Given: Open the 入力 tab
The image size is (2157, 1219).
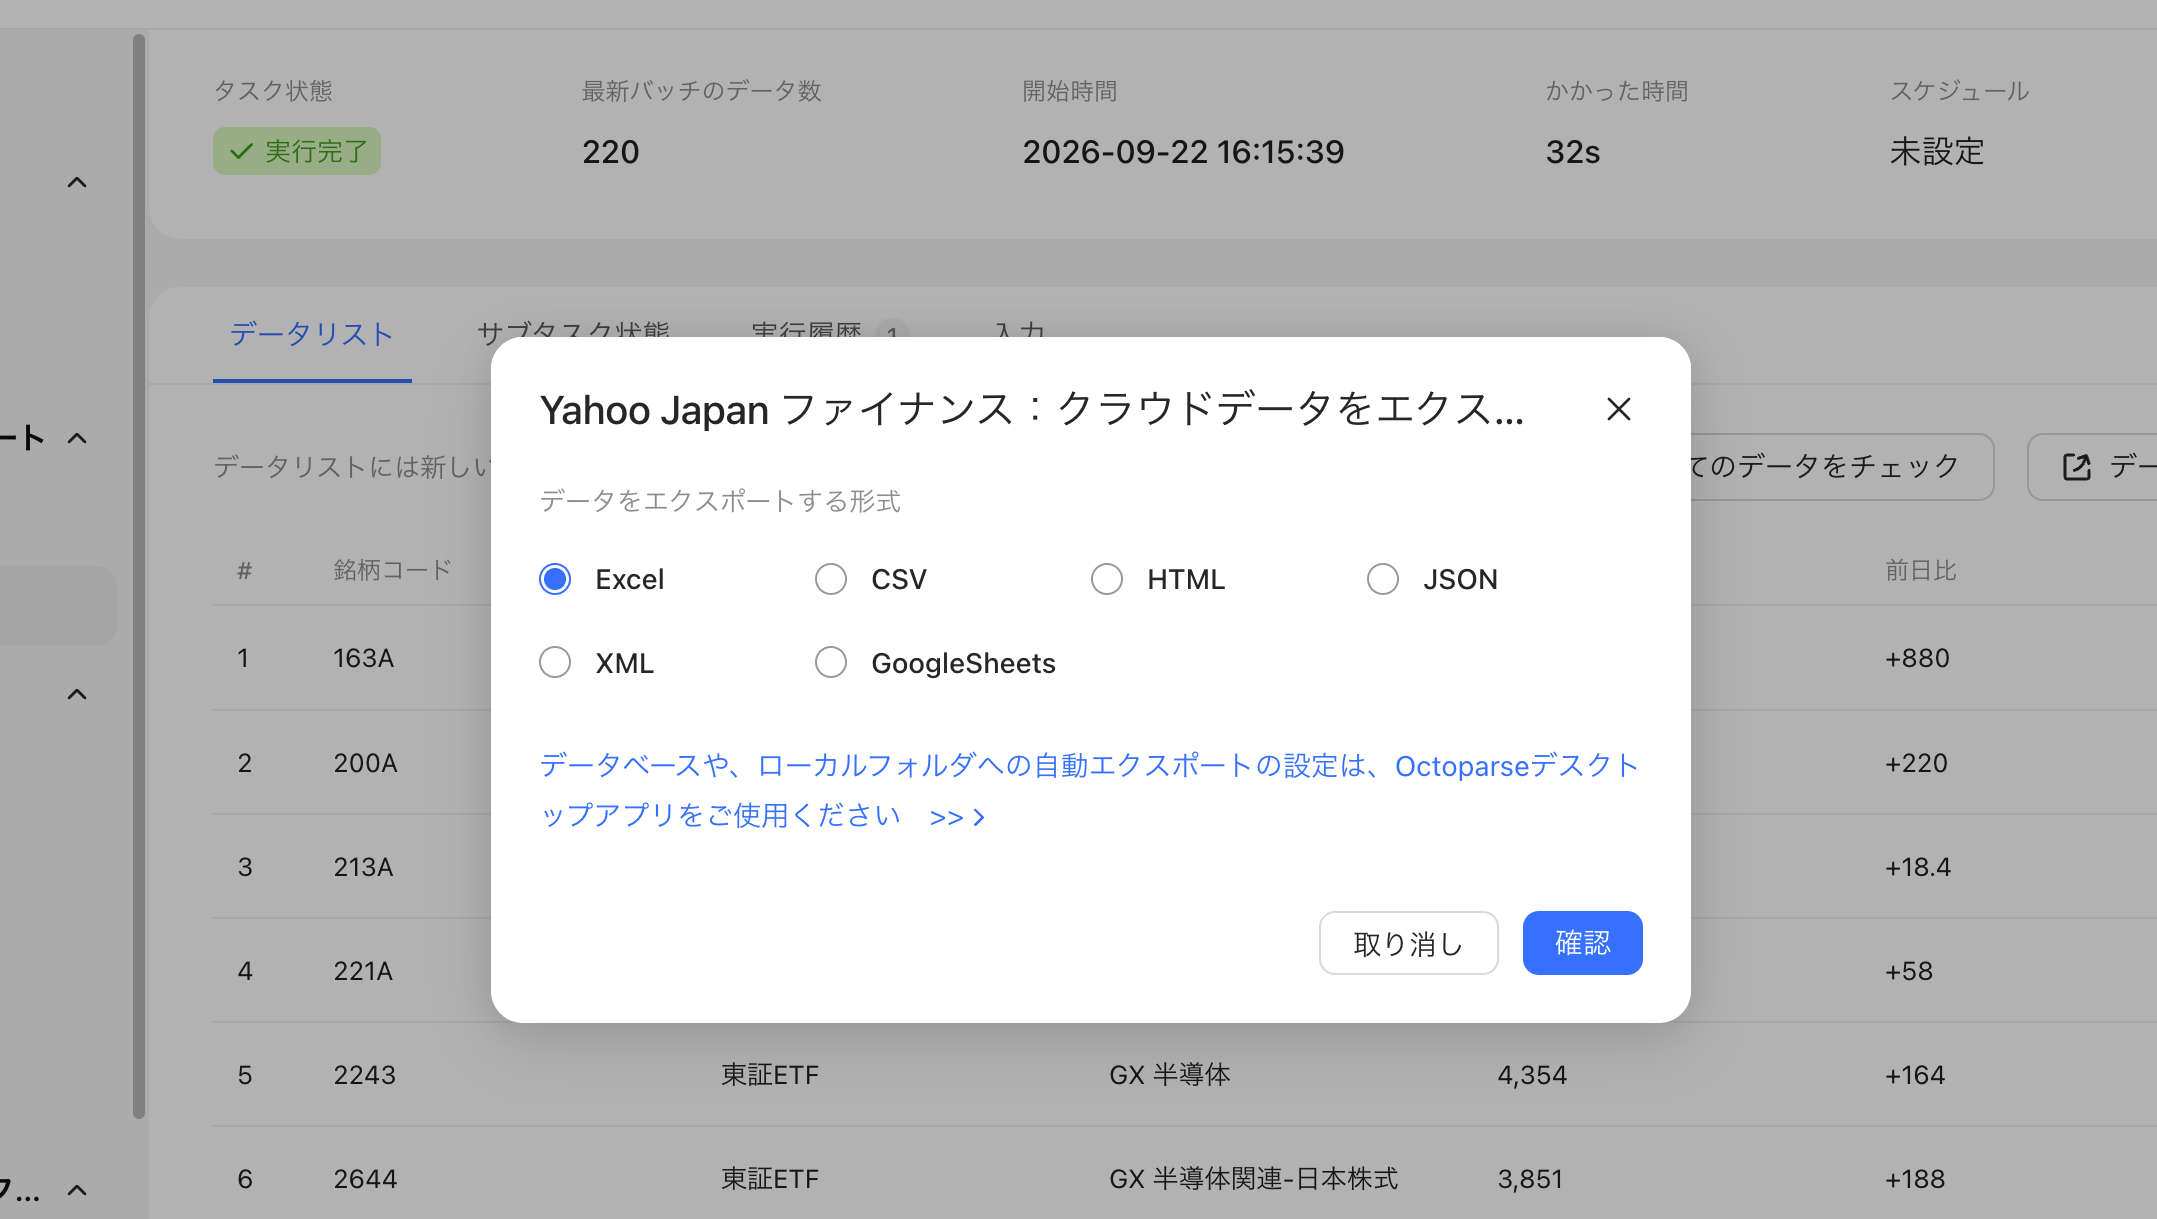Looking at the screenshot, I should pyautogui.click(x=1020, y=331).
